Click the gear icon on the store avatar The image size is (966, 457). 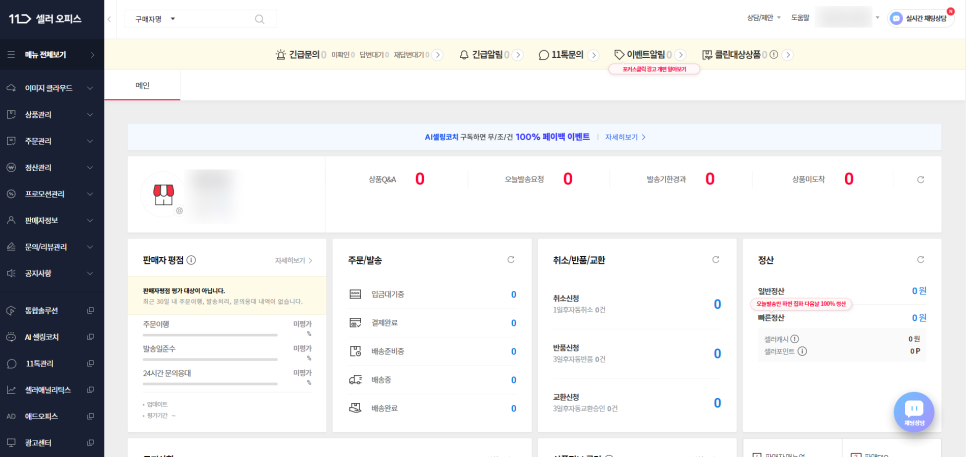(x=180, y=211)
